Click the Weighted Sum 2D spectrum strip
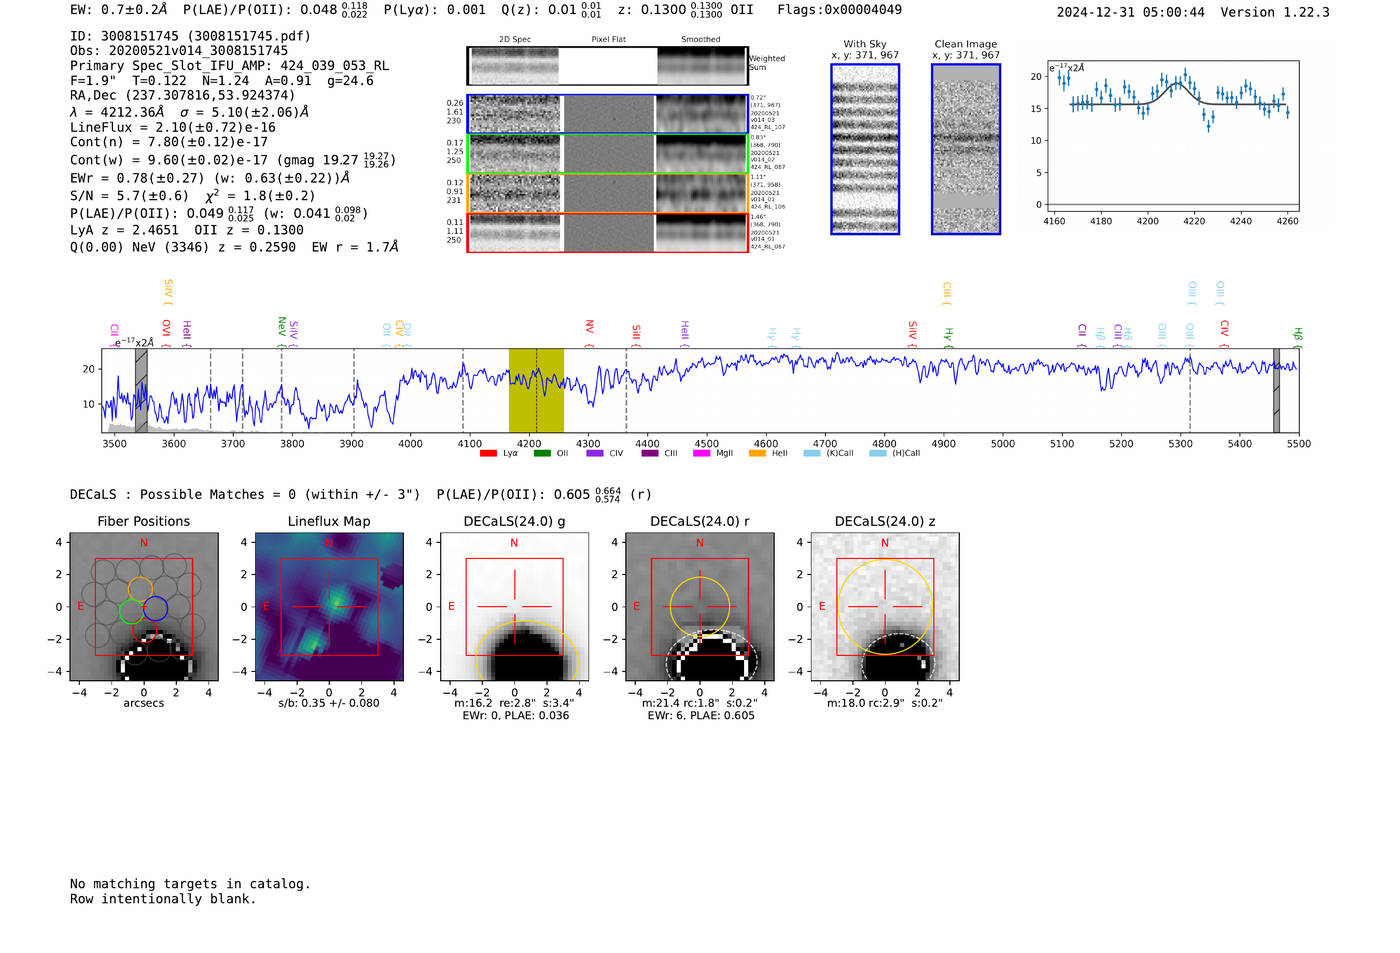Screen dimensions: 1400x953 coord(608,66)
